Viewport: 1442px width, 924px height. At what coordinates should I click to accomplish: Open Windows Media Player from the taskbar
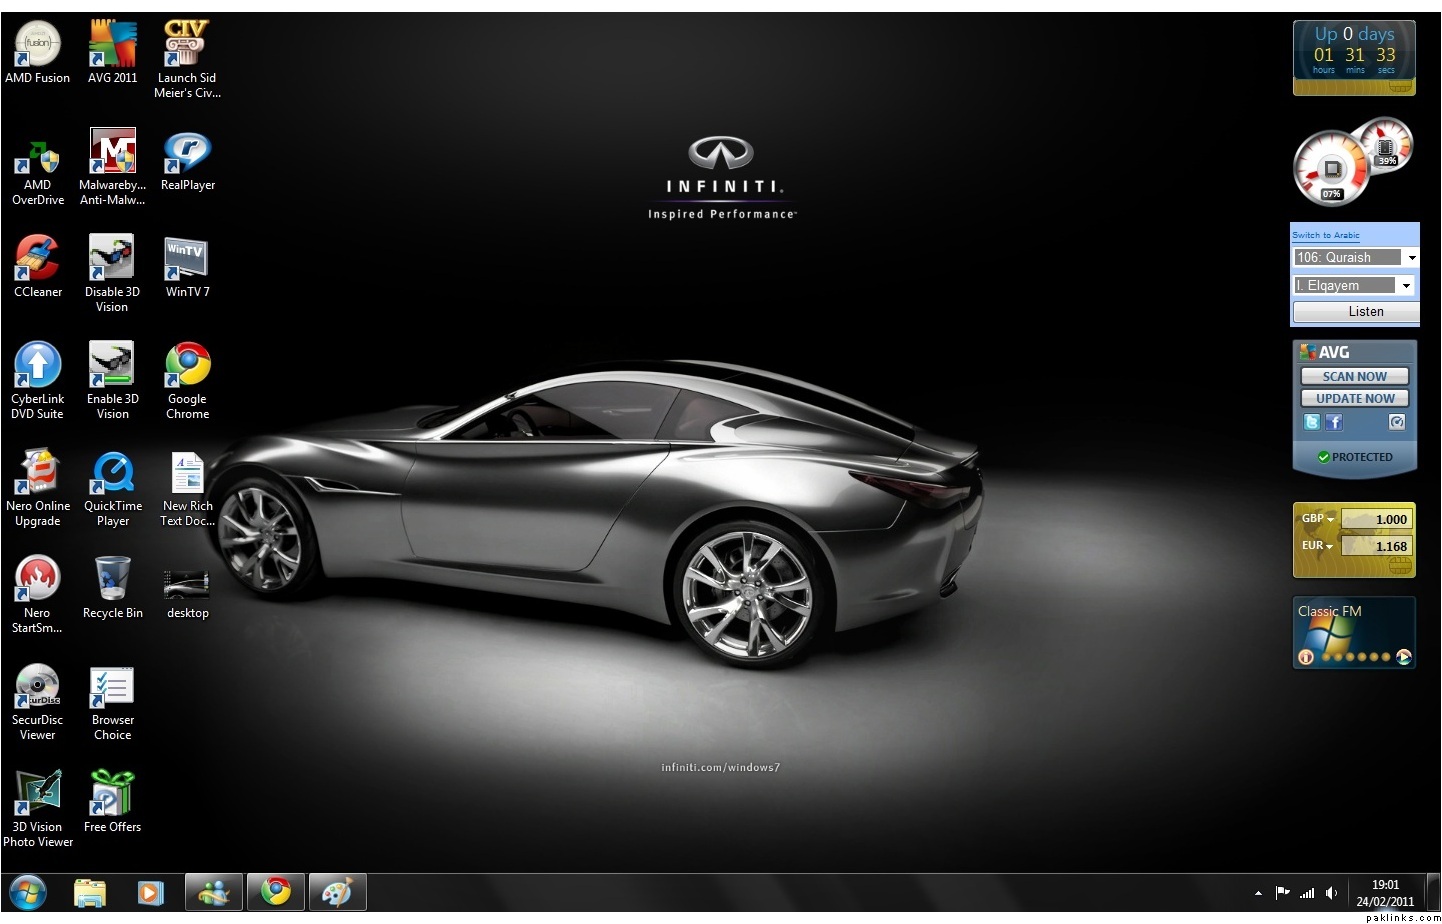coord(150,892)
